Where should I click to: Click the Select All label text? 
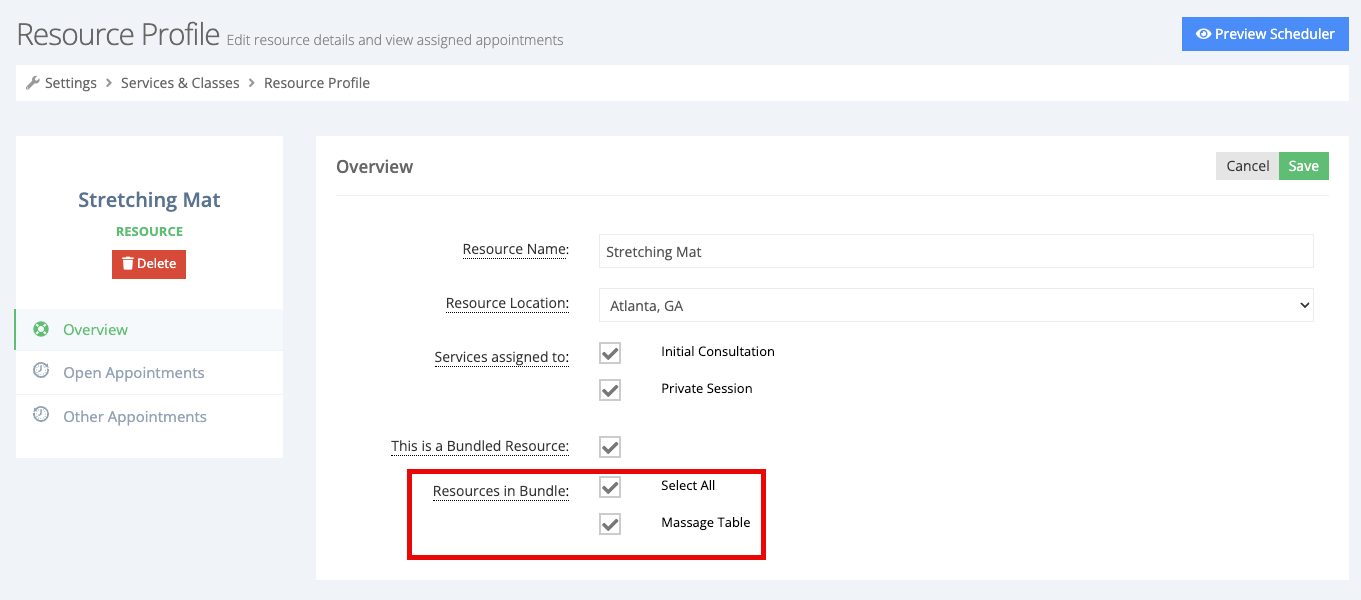pos(688,486)
